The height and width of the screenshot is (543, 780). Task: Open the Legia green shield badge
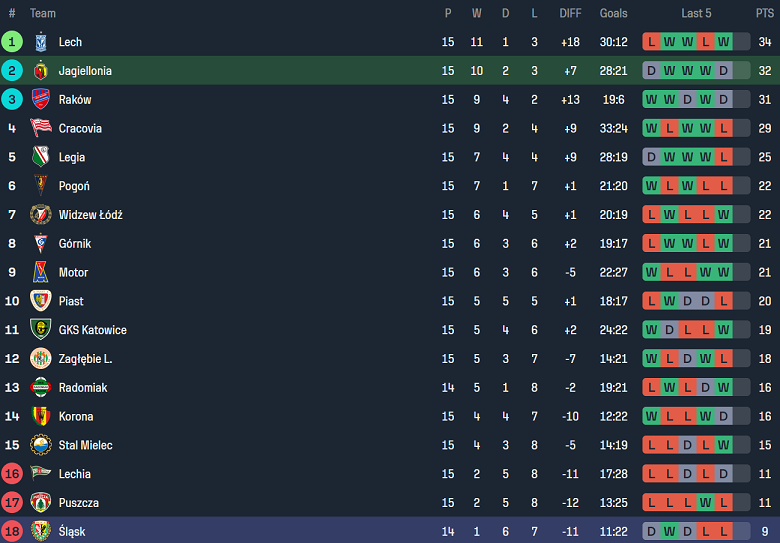[x=41, y=157]
